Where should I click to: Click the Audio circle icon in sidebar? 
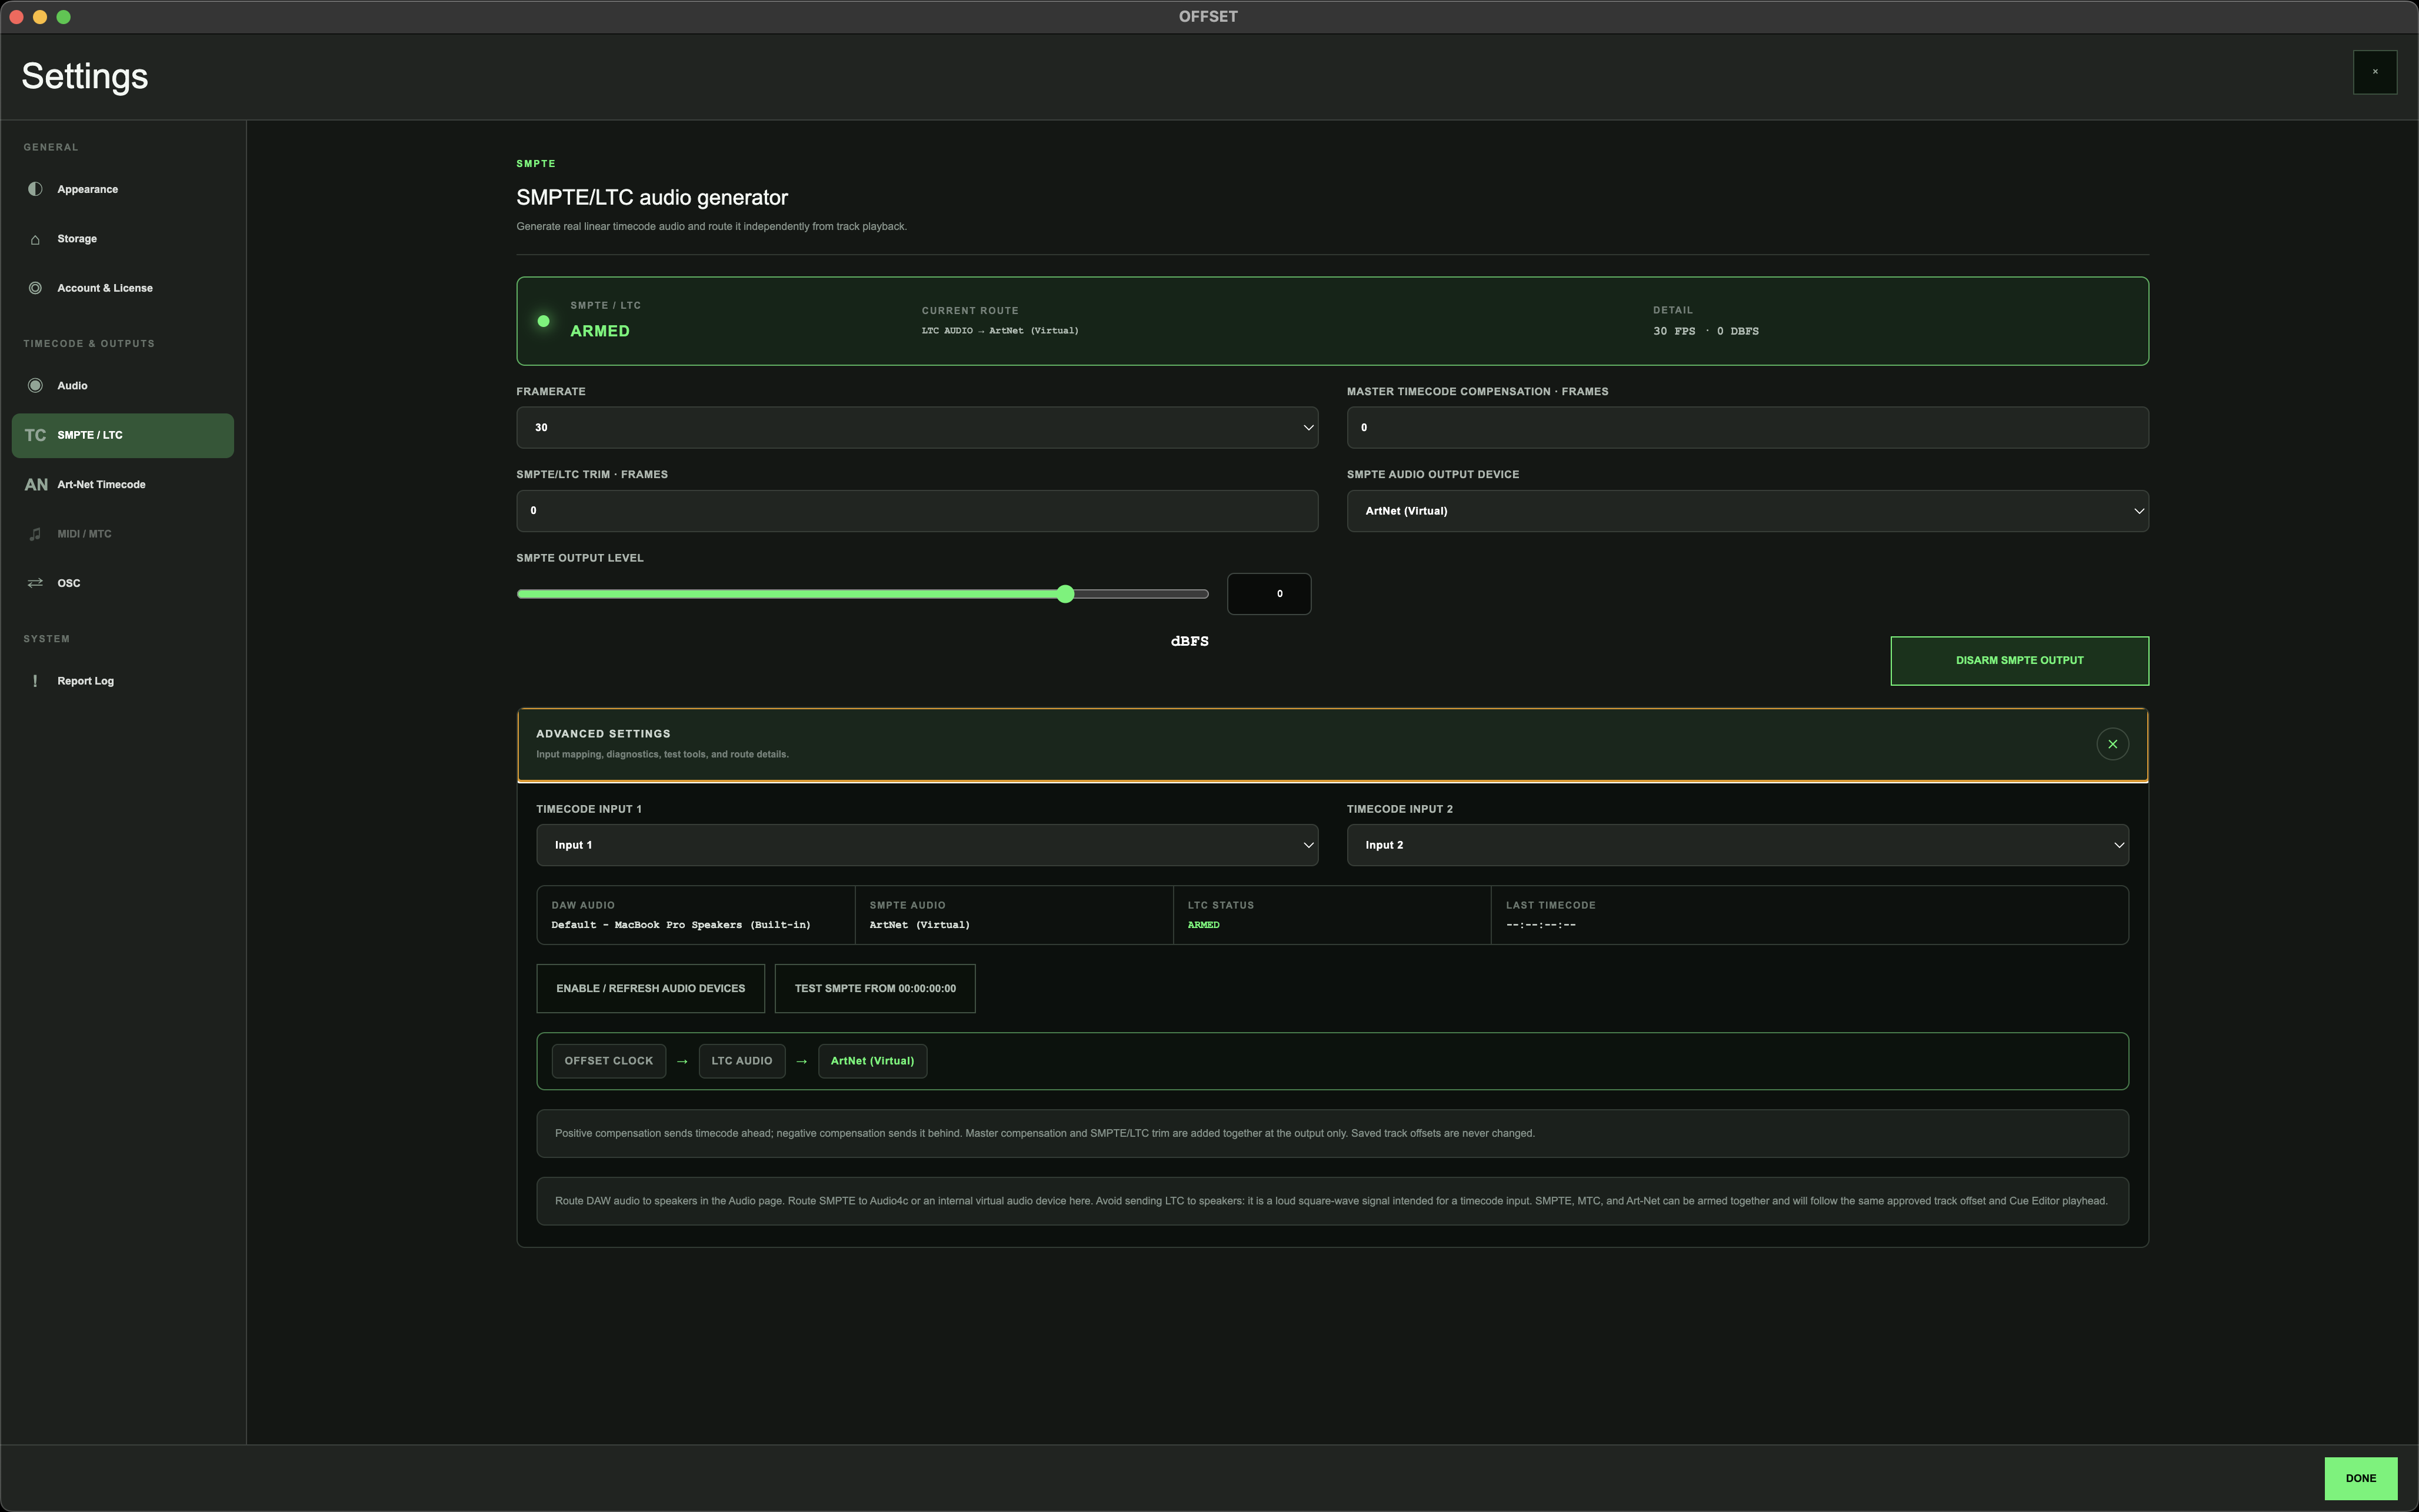pos(35,386)
